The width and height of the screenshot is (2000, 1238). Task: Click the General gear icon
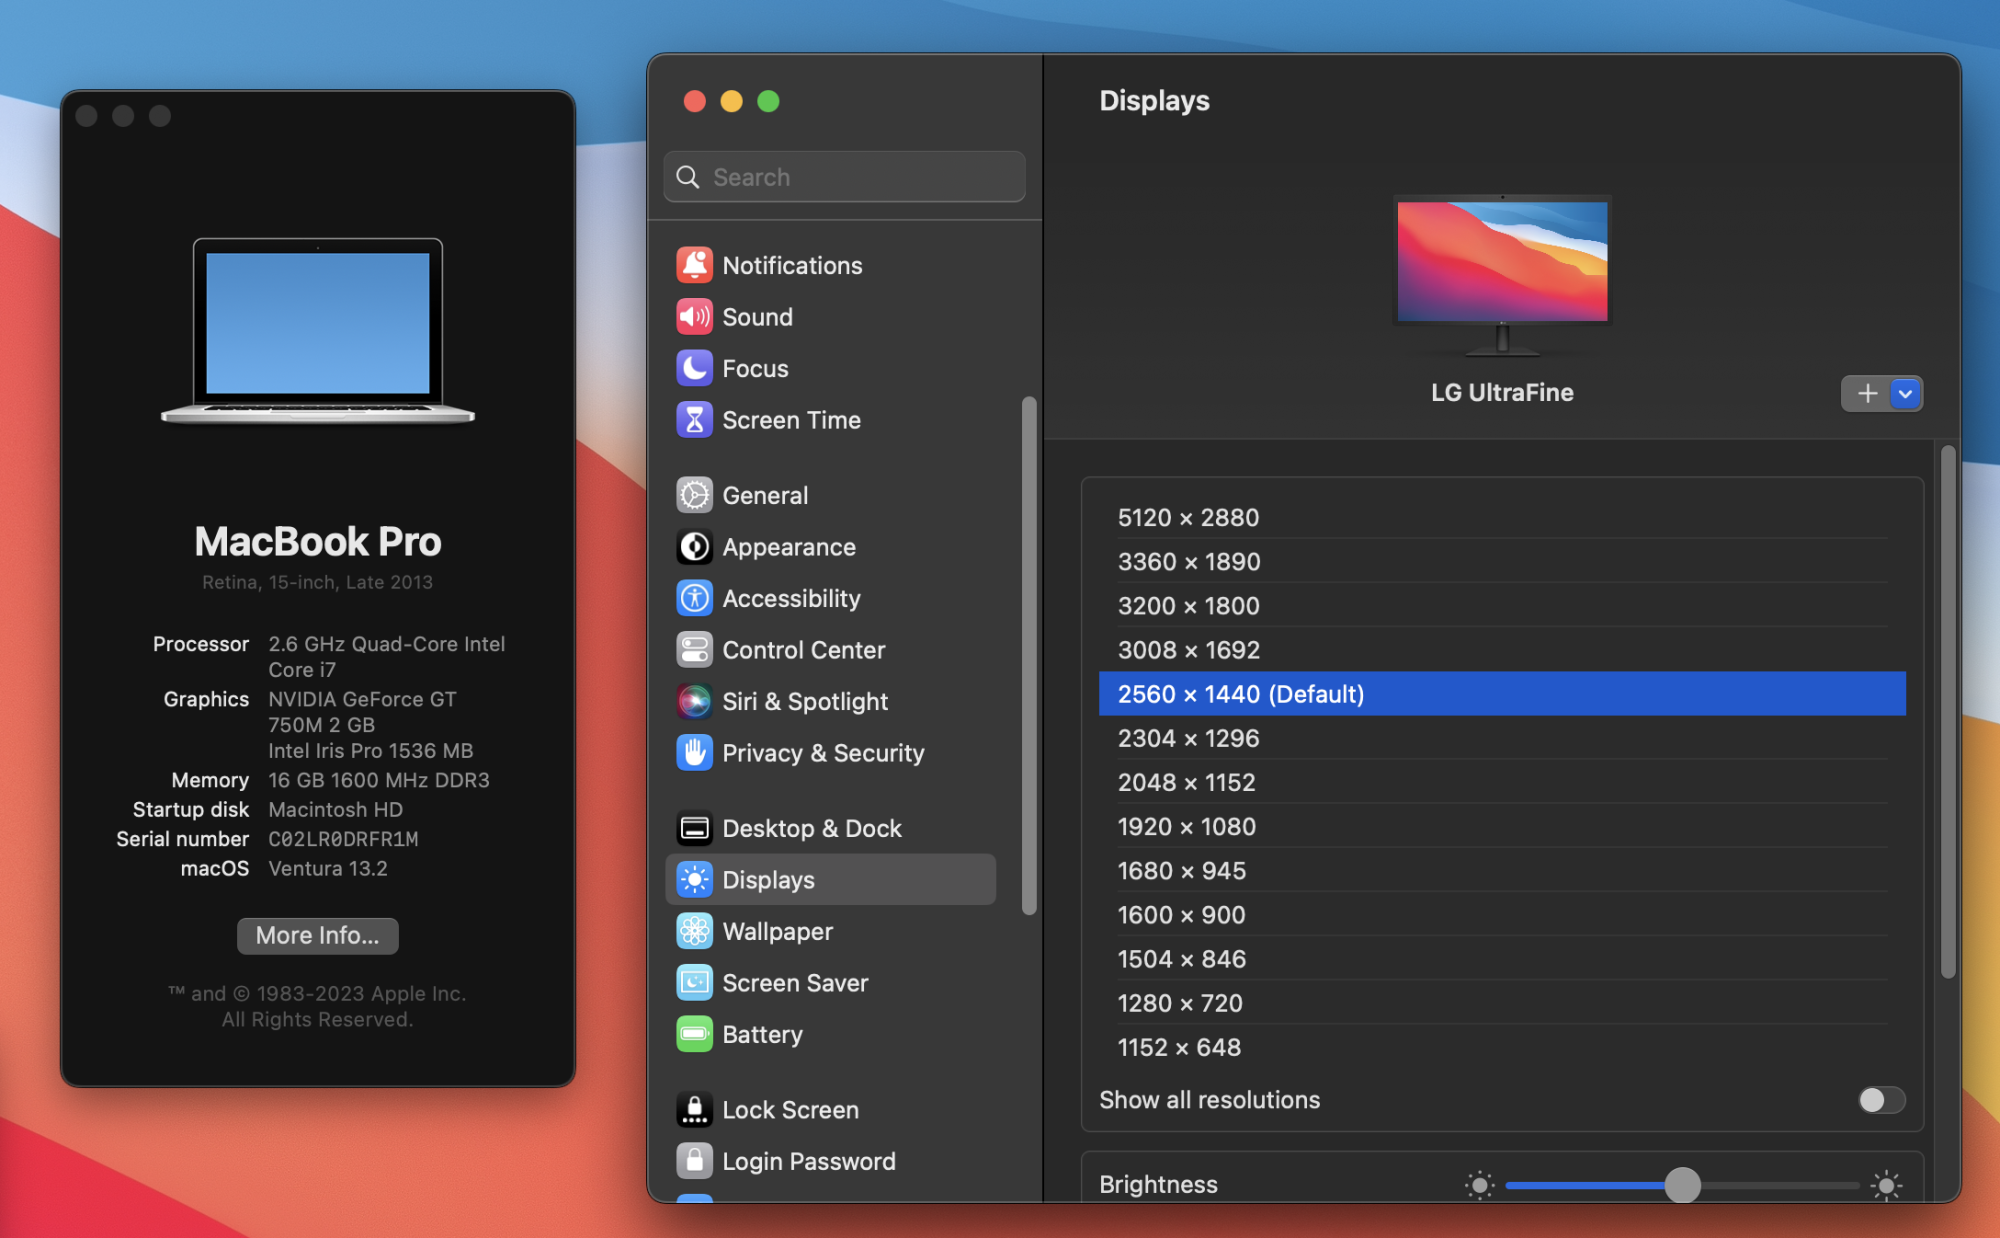694,495
